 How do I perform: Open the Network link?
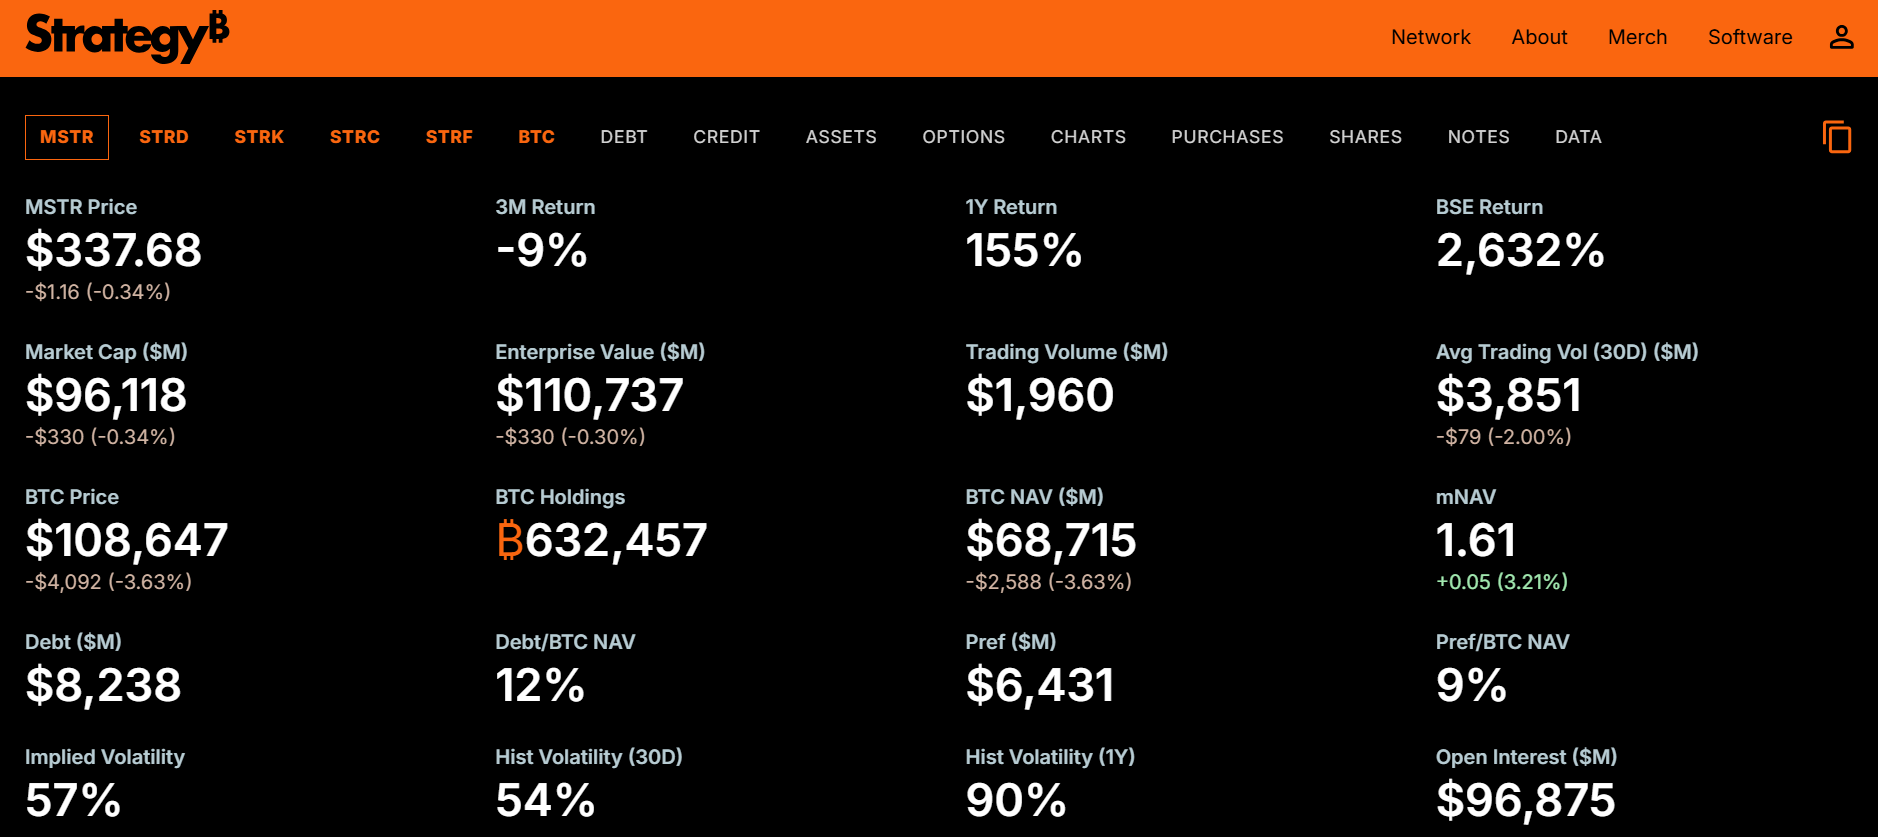1430,37
